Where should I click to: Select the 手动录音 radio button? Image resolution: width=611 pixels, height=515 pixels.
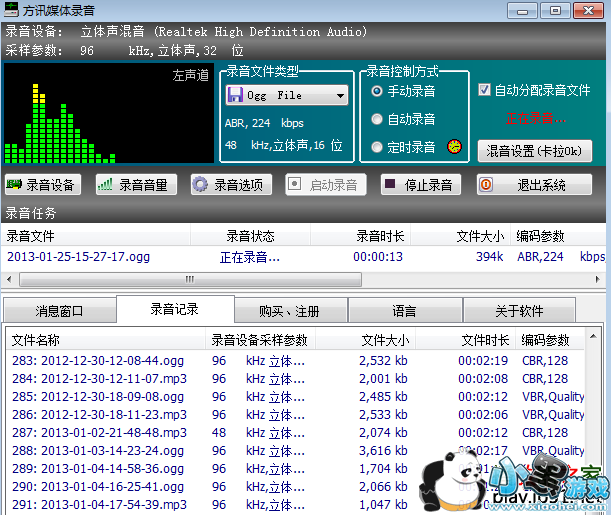coord(376,91)
